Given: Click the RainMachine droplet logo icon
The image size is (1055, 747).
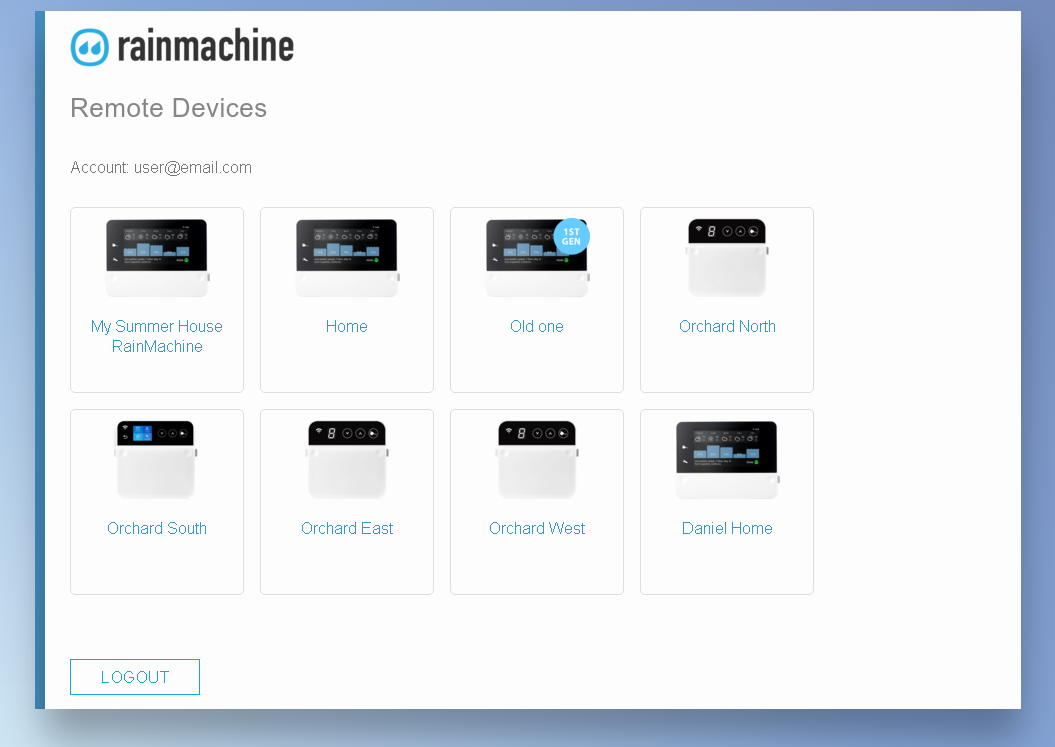Looking at the screenshot, I should [89, 47].
